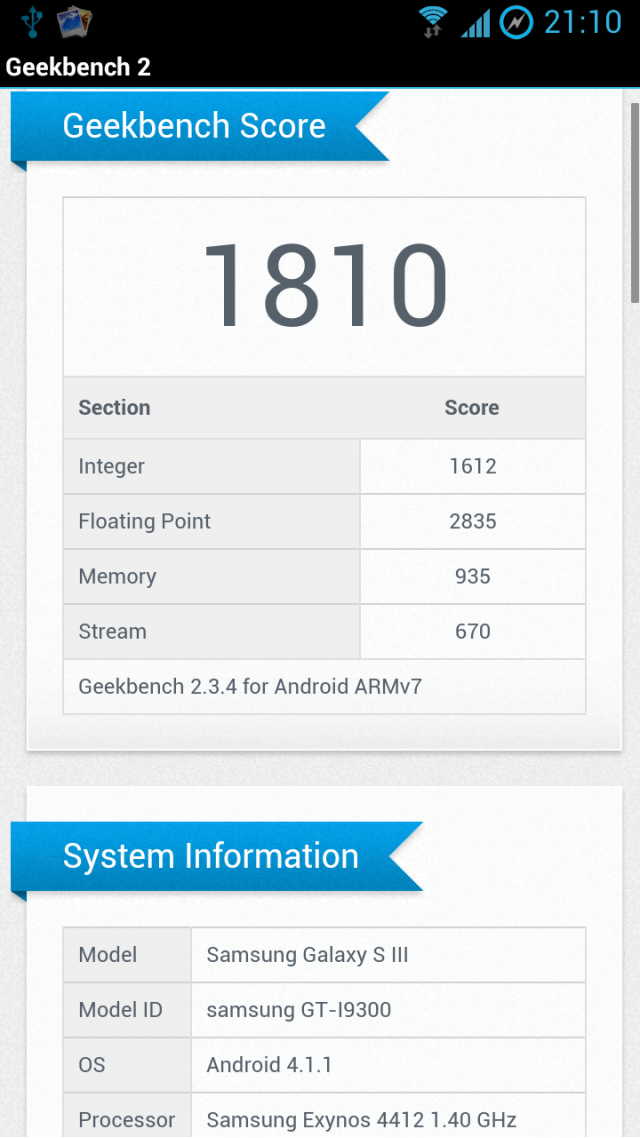Viewport: 640px width, 1138px height.
Task: Tap the Model label cell
Action: point(127,954)
